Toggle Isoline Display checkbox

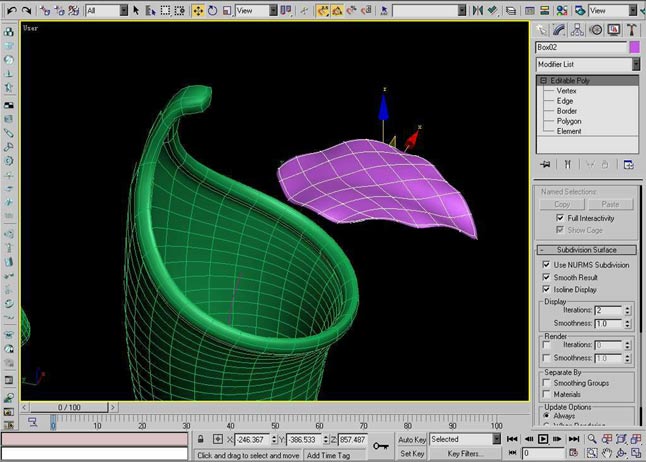[x=546, y=289]
